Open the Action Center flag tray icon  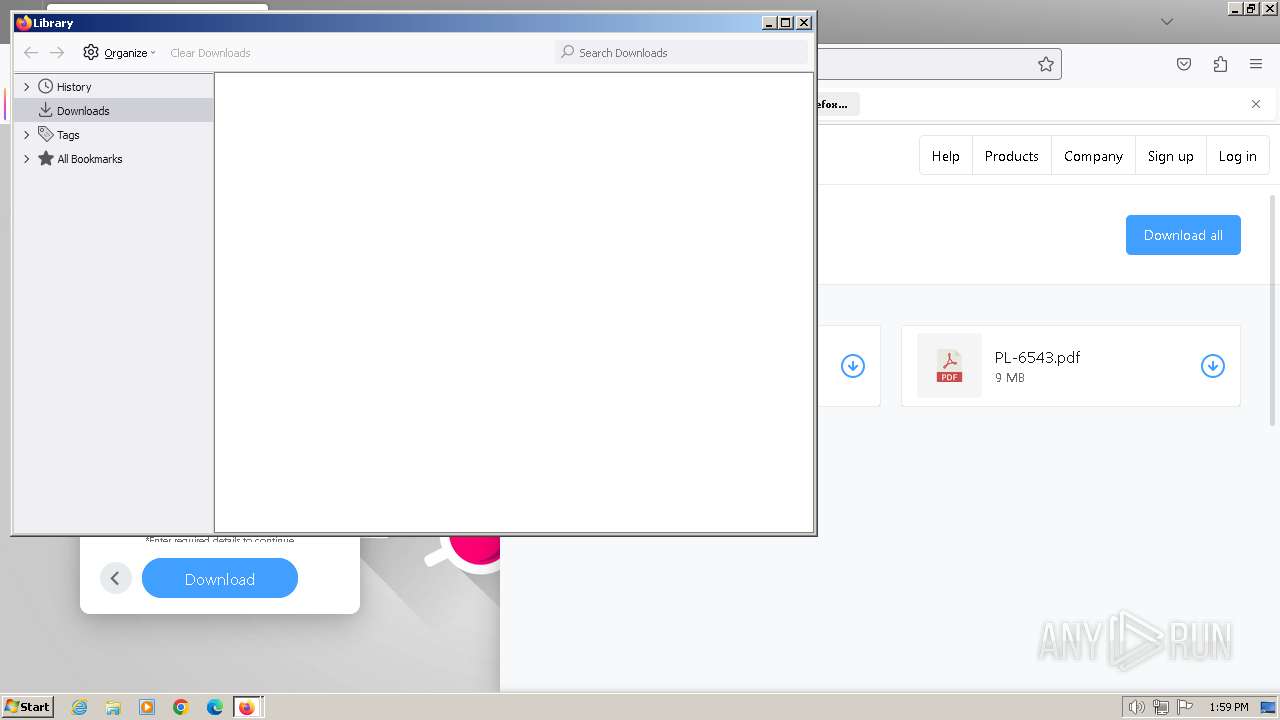point(1185,707)
